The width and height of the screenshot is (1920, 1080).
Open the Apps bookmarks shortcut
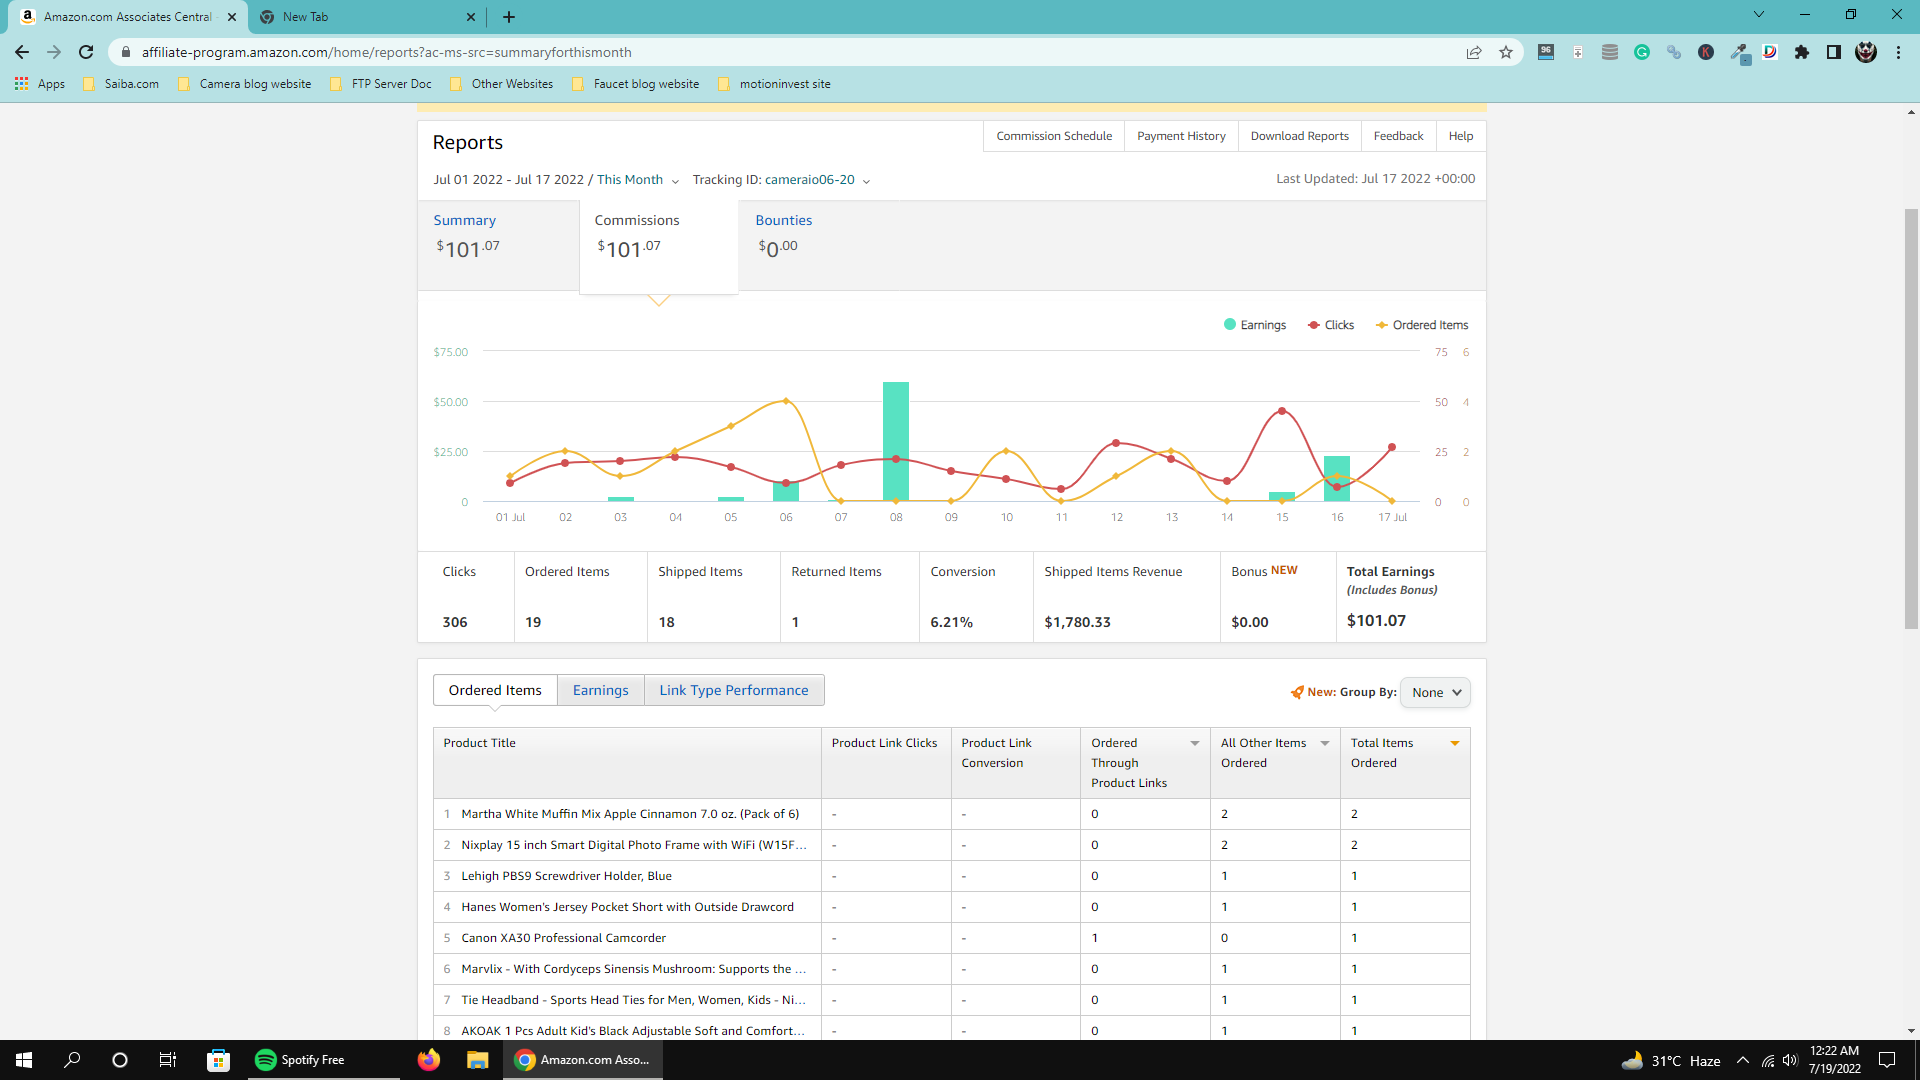40,84
